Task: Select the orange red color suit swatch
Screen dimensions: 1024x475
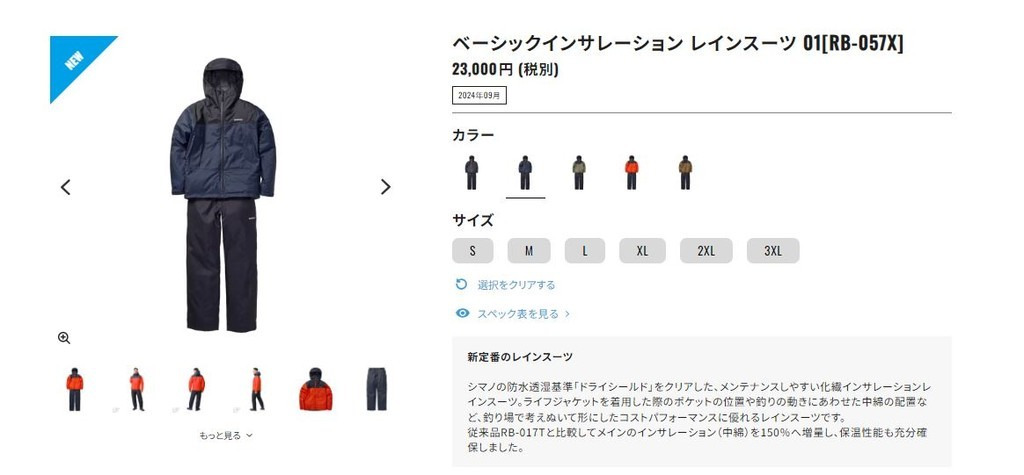Action: pos(632,172)
